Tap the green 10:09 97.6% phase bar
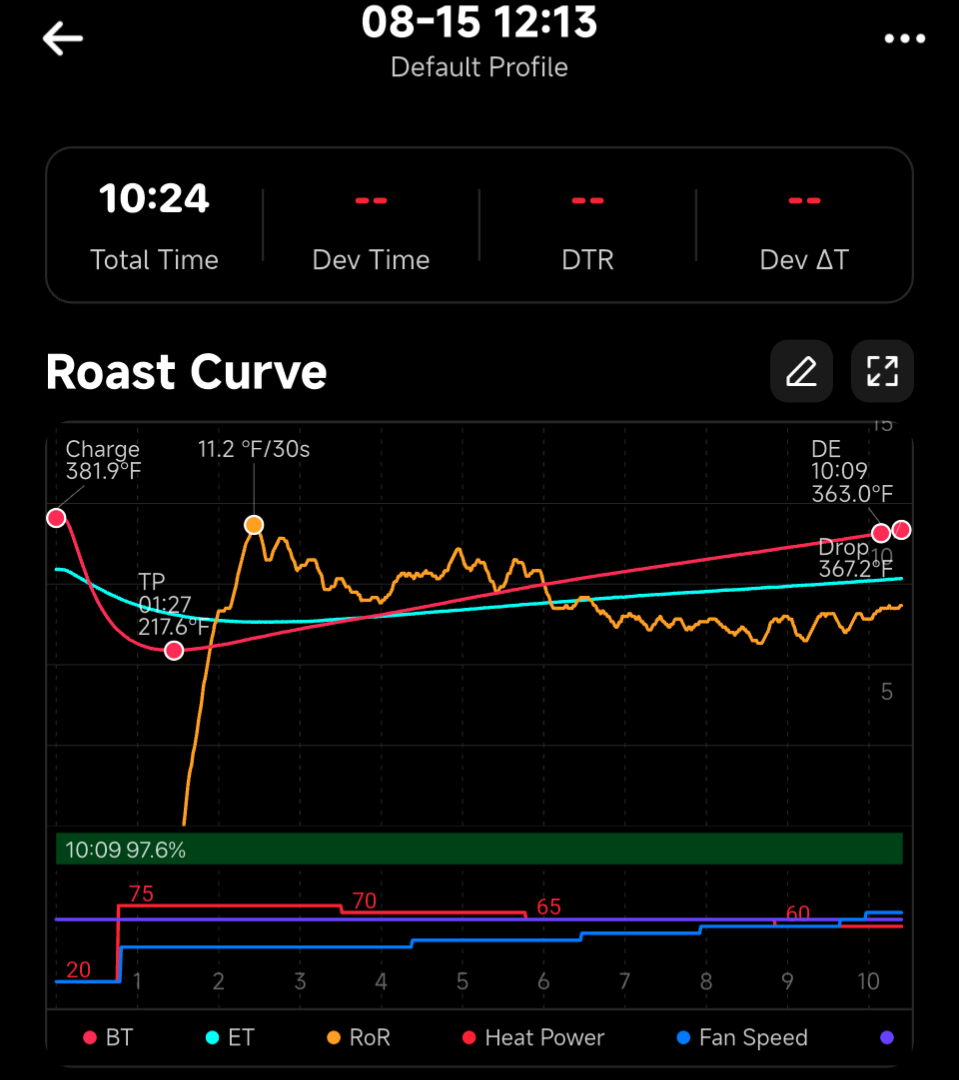959x1080 pixels. coord(480,849)
